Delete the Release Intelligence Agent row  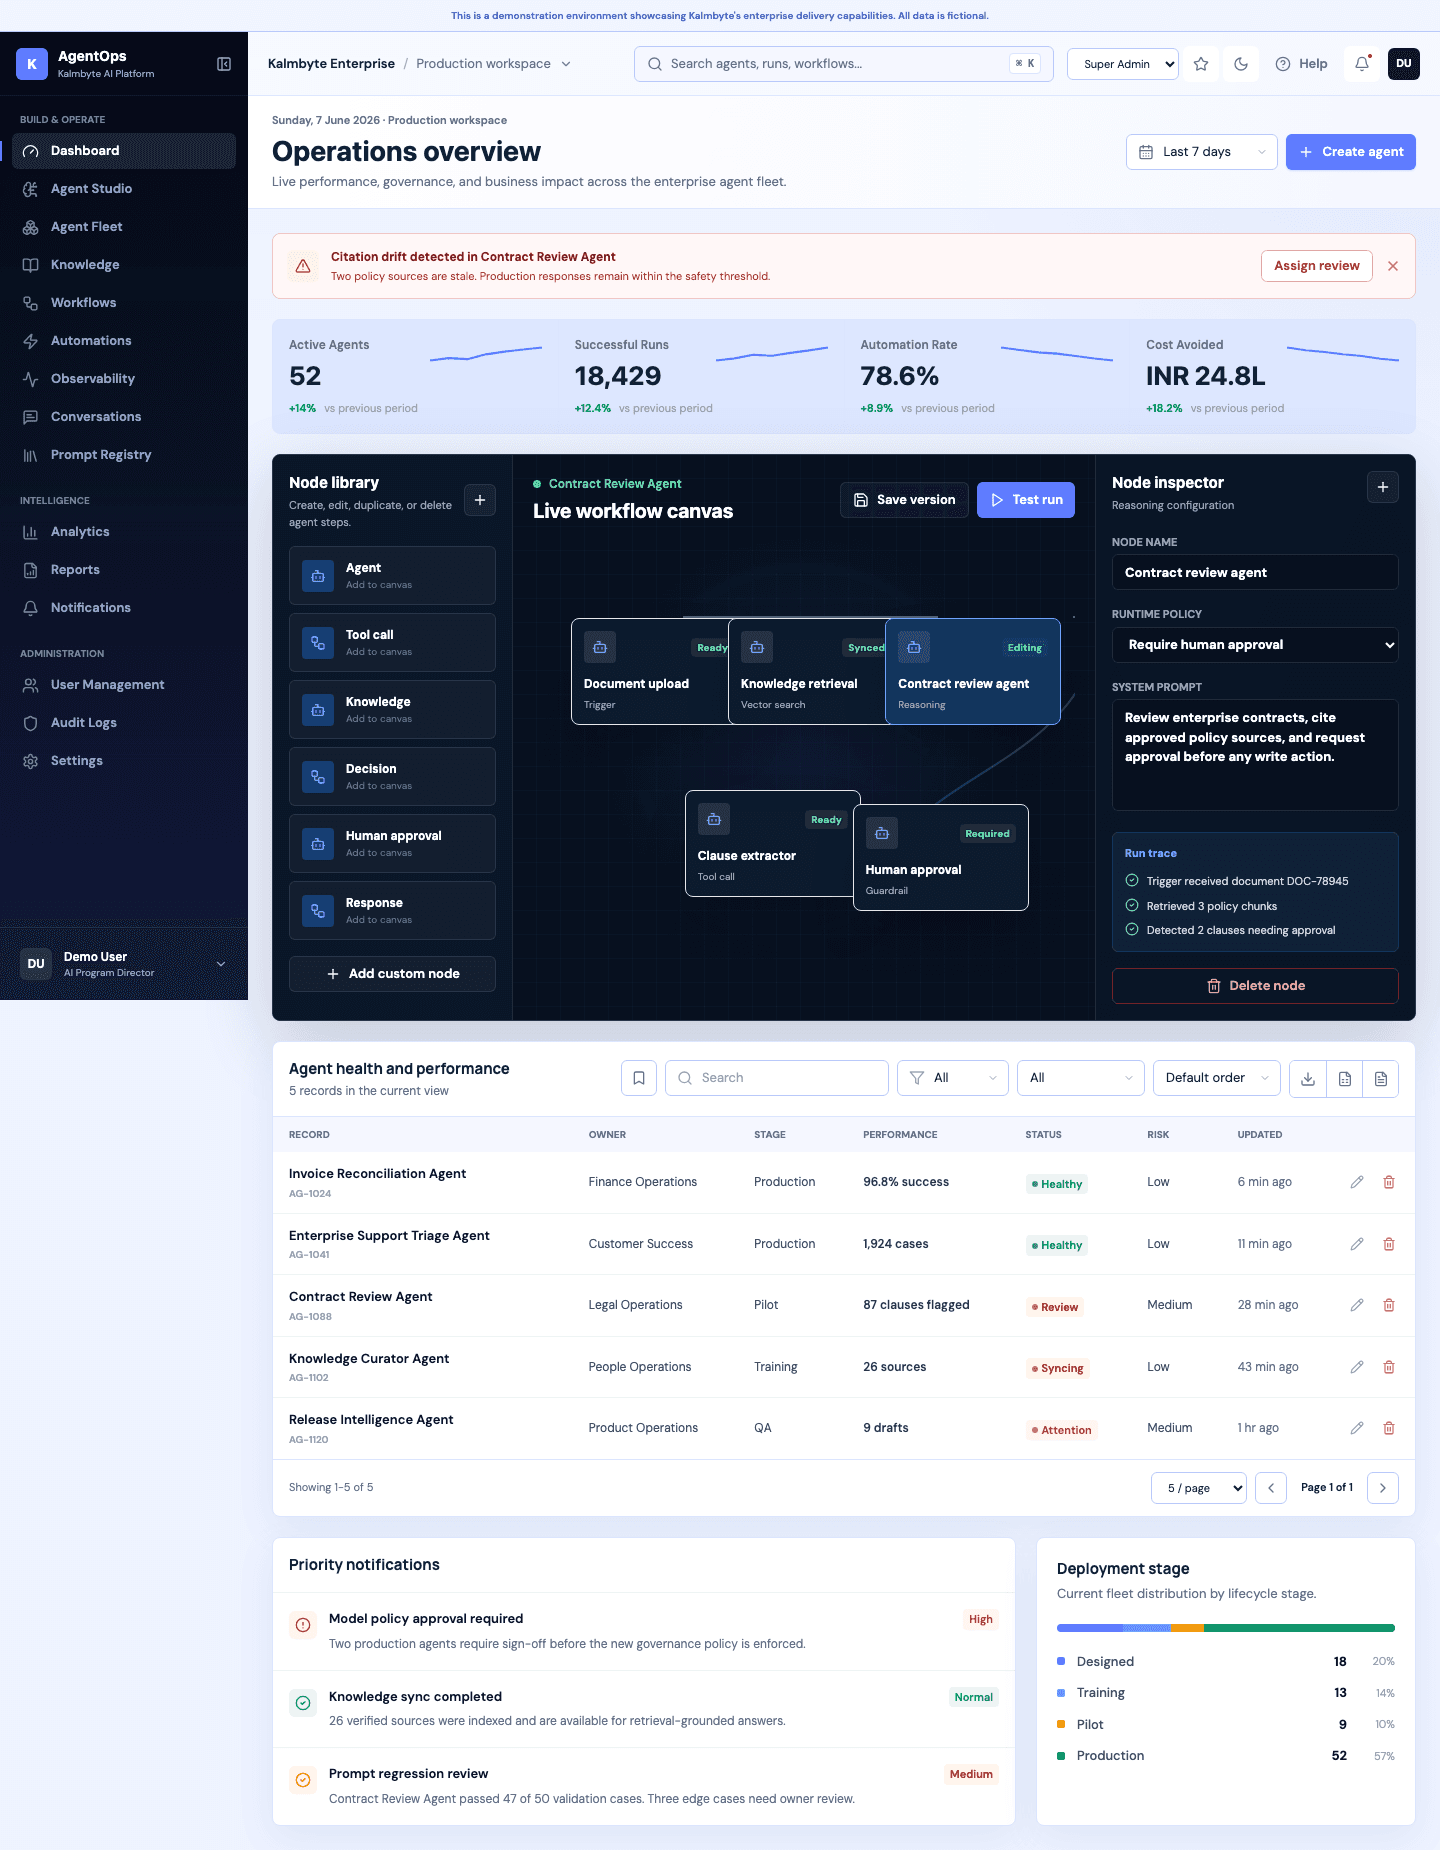click(x=1389, y=1428)
